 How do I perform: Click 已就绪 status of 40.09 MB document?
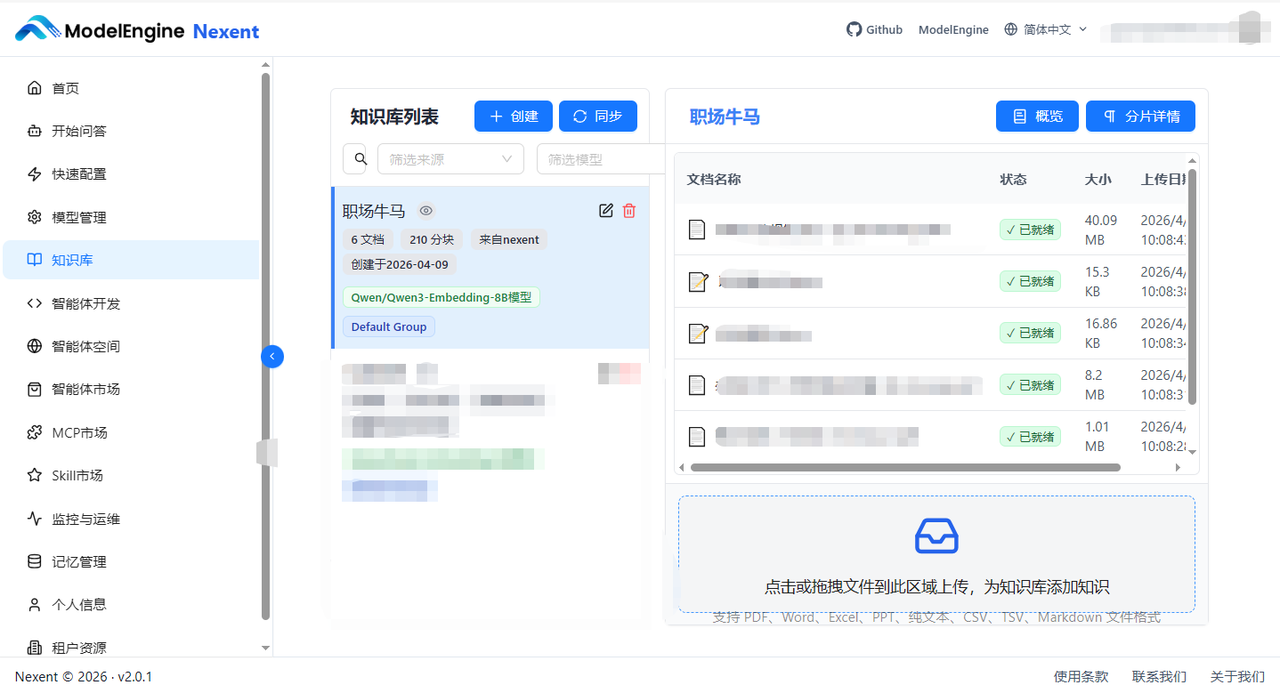[x=1030, y=229]
